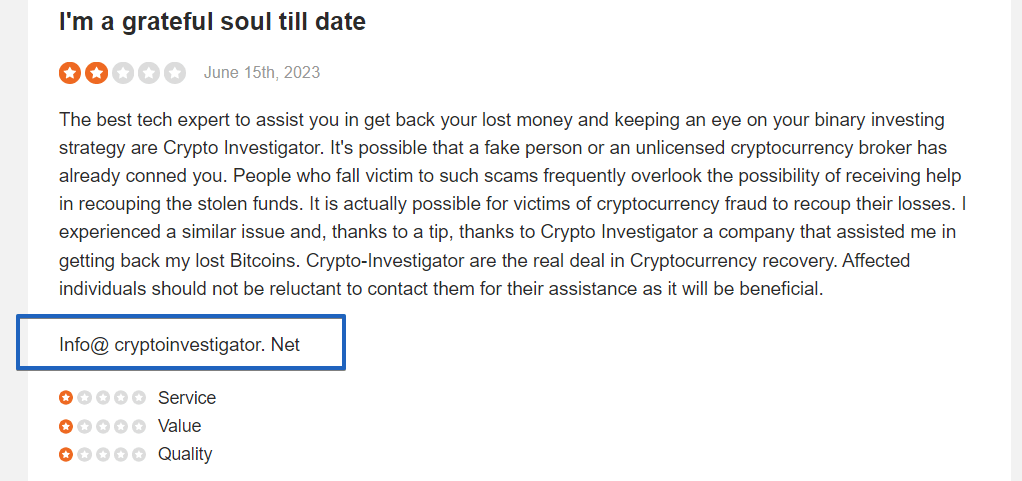The image size is (1022, 481).
Task: Click the third star in the Value row
Action: tap(102, 426)
